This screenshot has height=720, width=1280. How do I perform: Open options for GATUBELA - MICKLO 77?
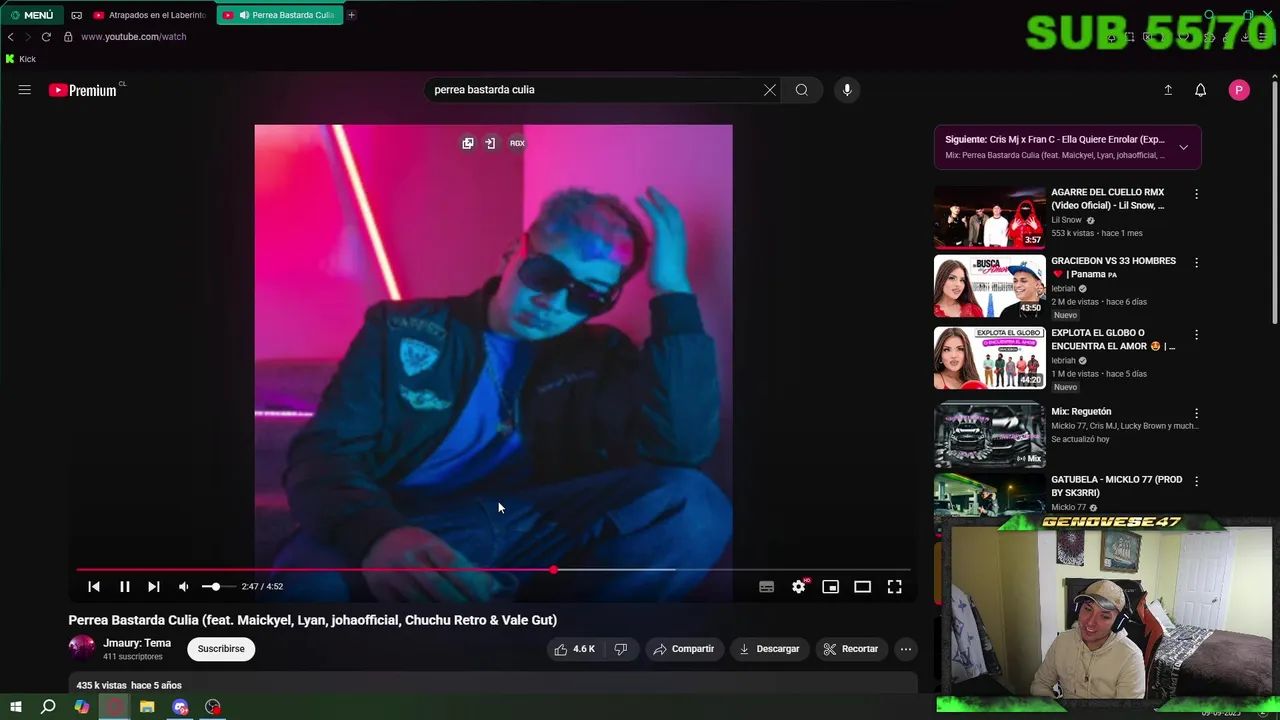(x=1196, y=482)
